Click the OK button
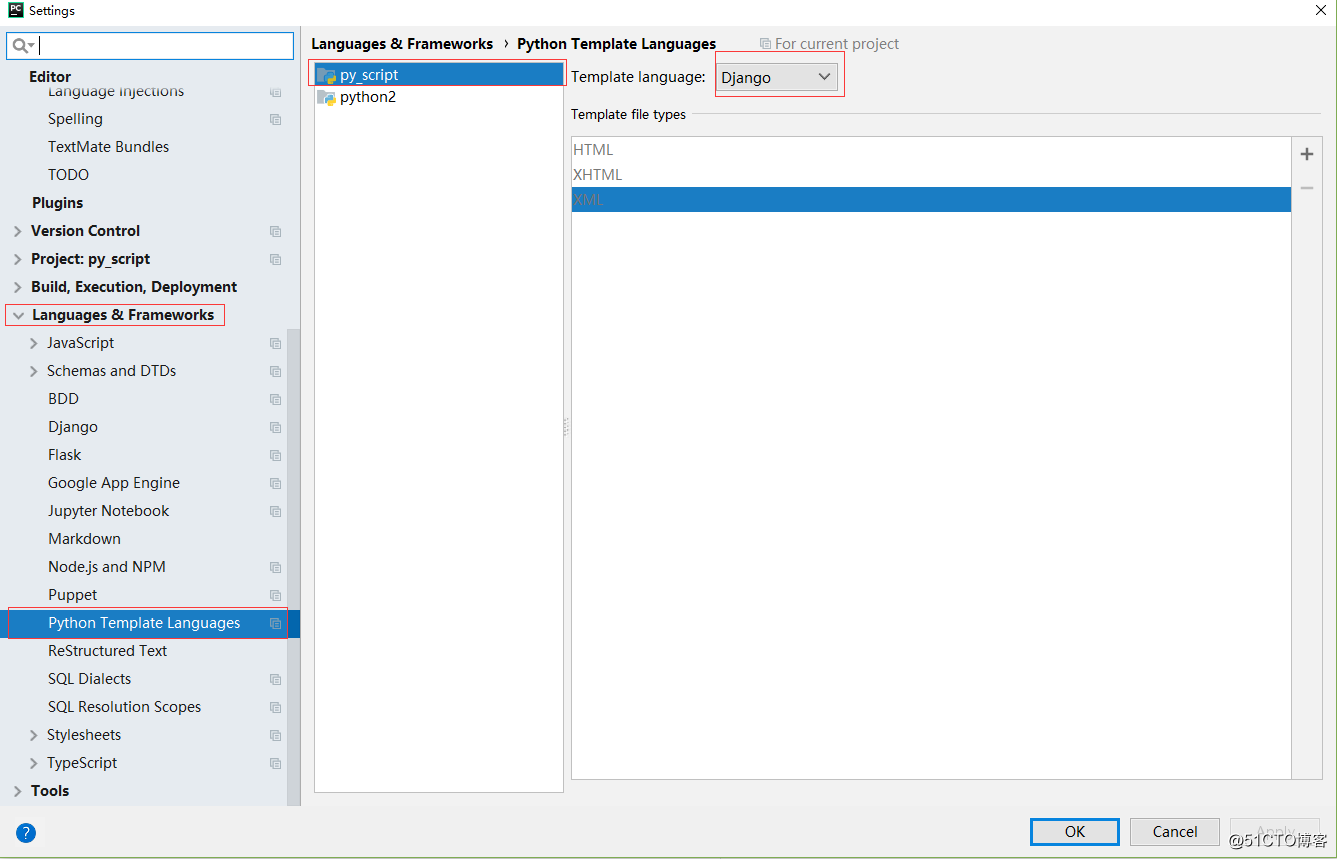The image size is (1337, 859). click(1075, 831)
